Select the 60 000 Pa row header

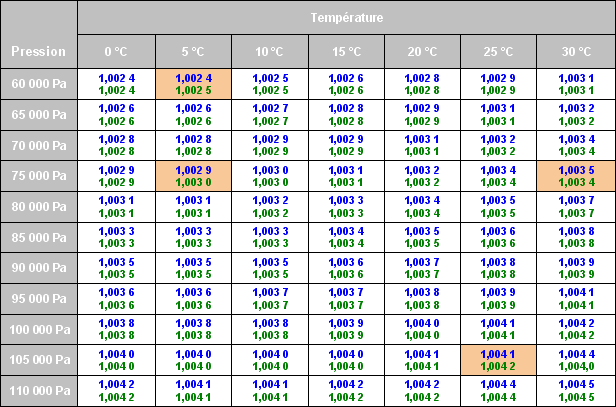click(39, 84)
